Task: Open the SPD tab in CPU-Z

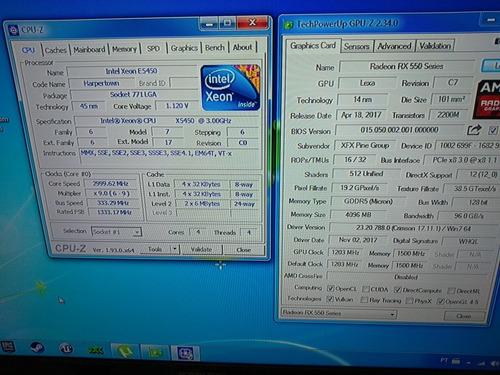Action: 153,48
